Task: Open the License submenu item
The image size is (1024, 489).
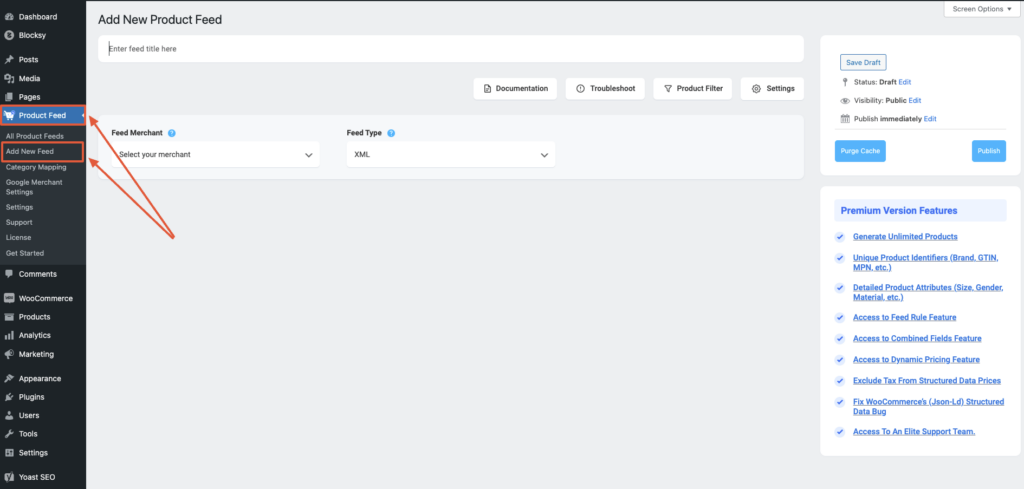Action: pos(18,238)
